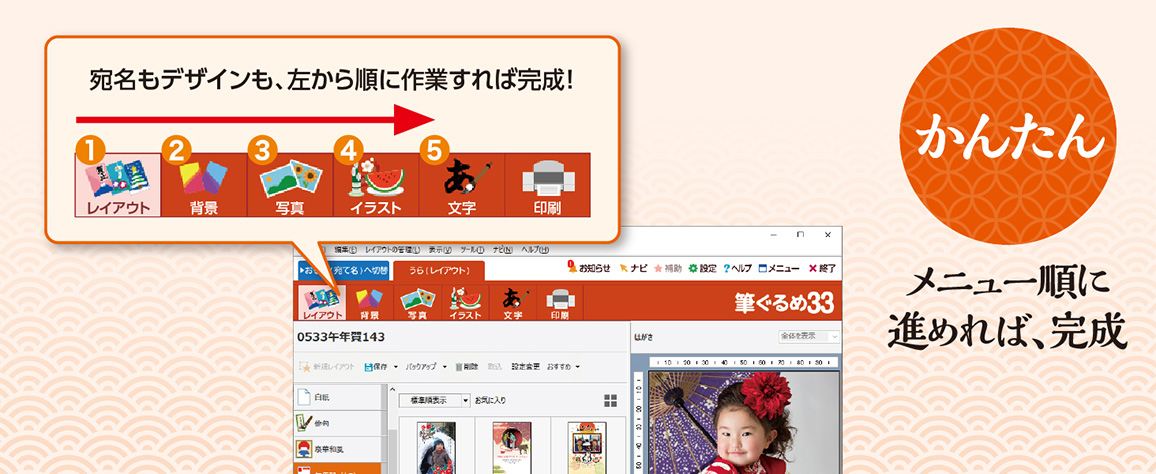The width and height of the screenshot is (1156, 474).
Task: Open 設定 gear settings
Action: click(x=701, y=268)
